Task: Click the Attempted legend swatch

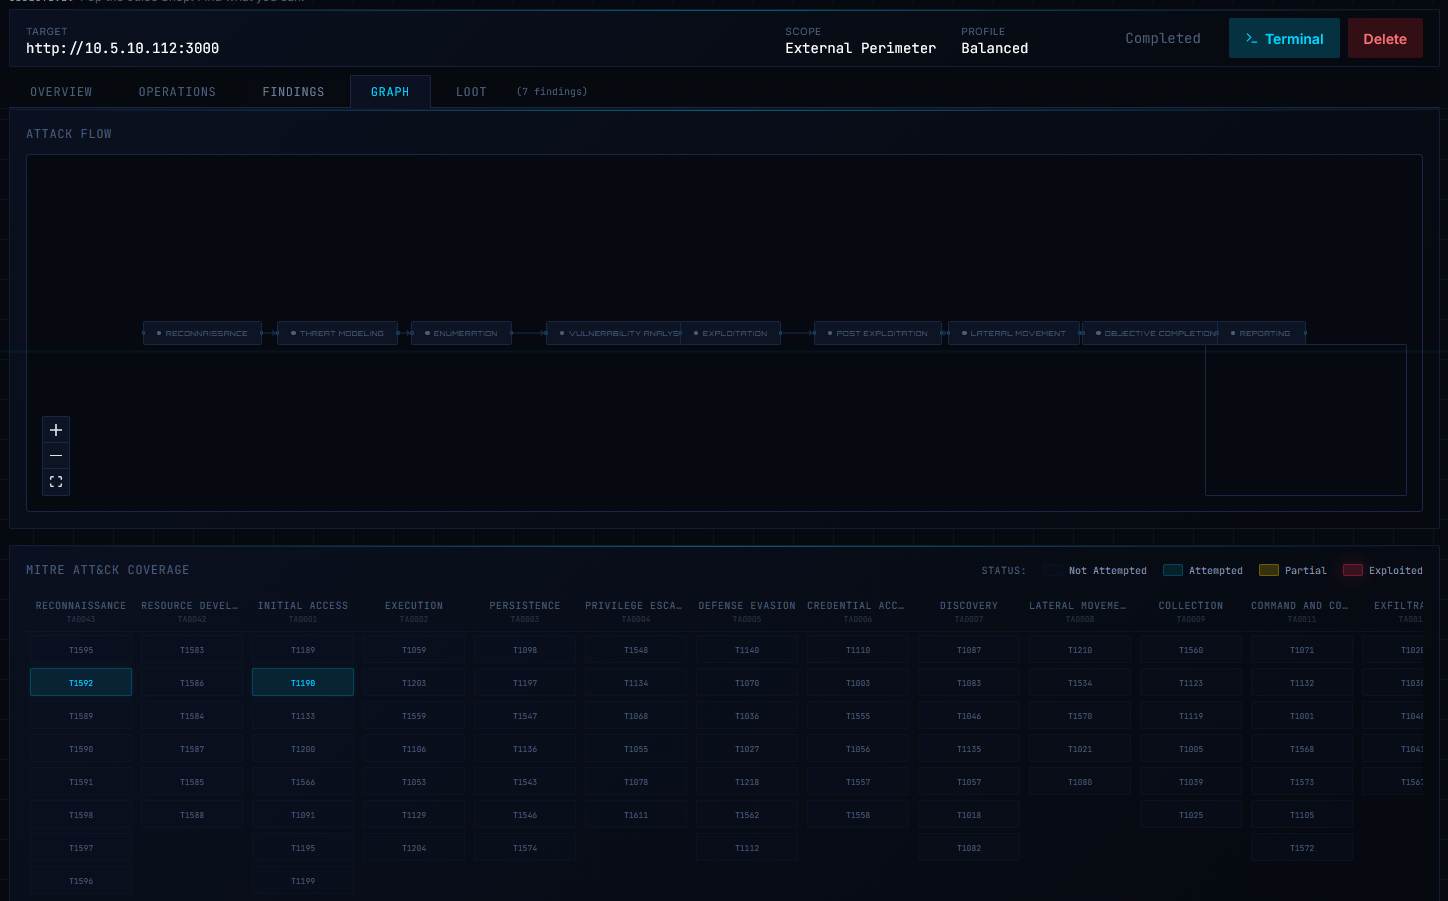Action: (x=1173, y=570)
